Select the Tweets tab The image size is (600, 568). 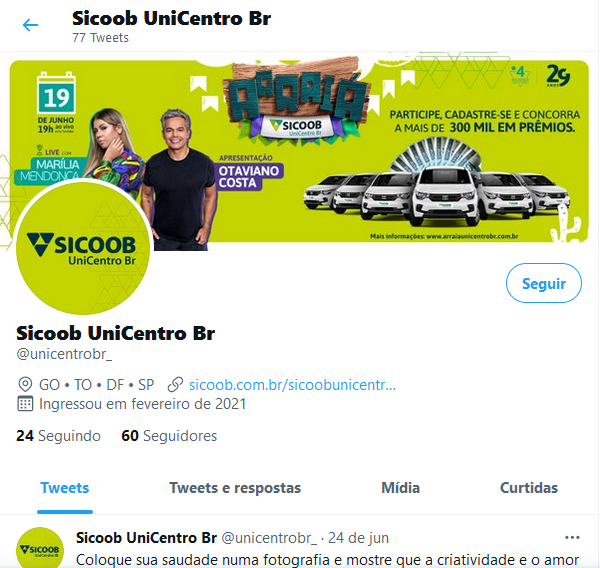click(65, 488)
